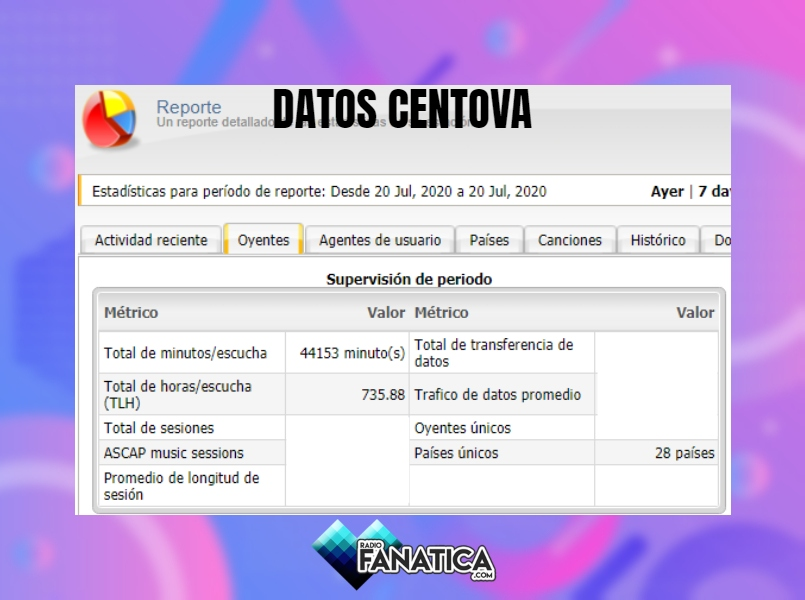Click the left Valor column header

386,312
